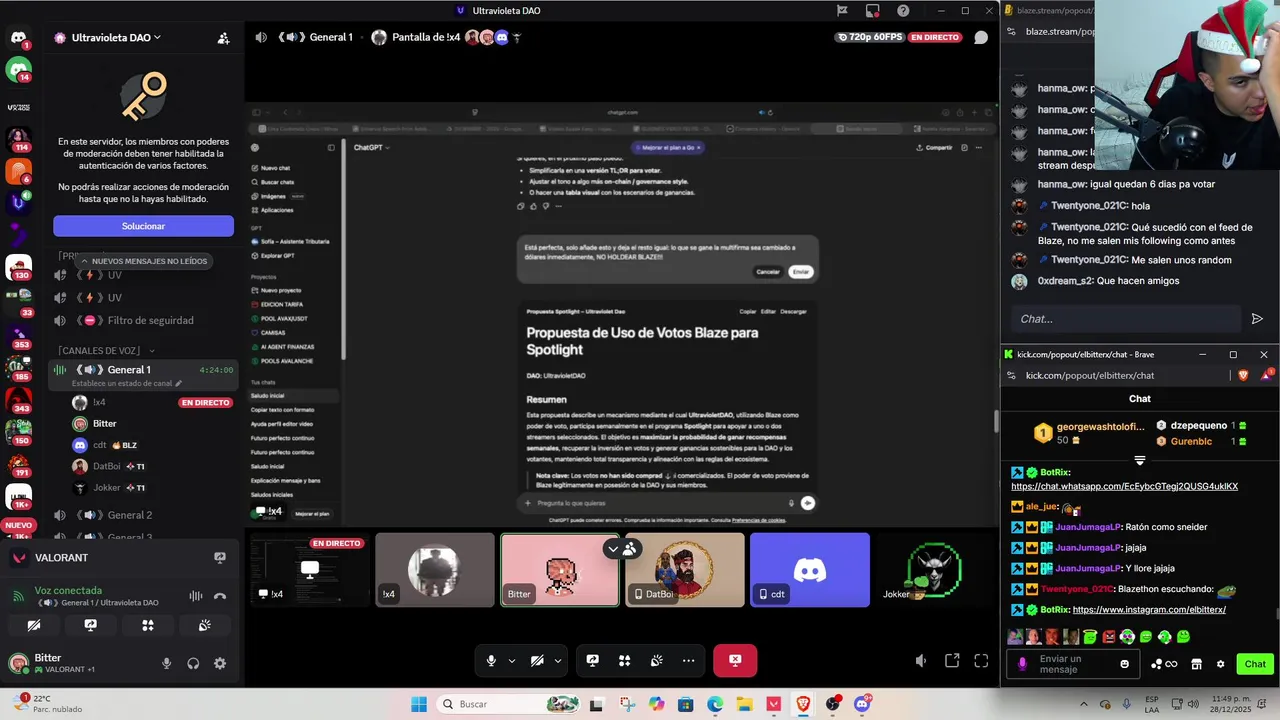Show hidden system tray icons chevron
Image resolution: width=1280 pixels, height=720 pixels.
pos(1084,704)
